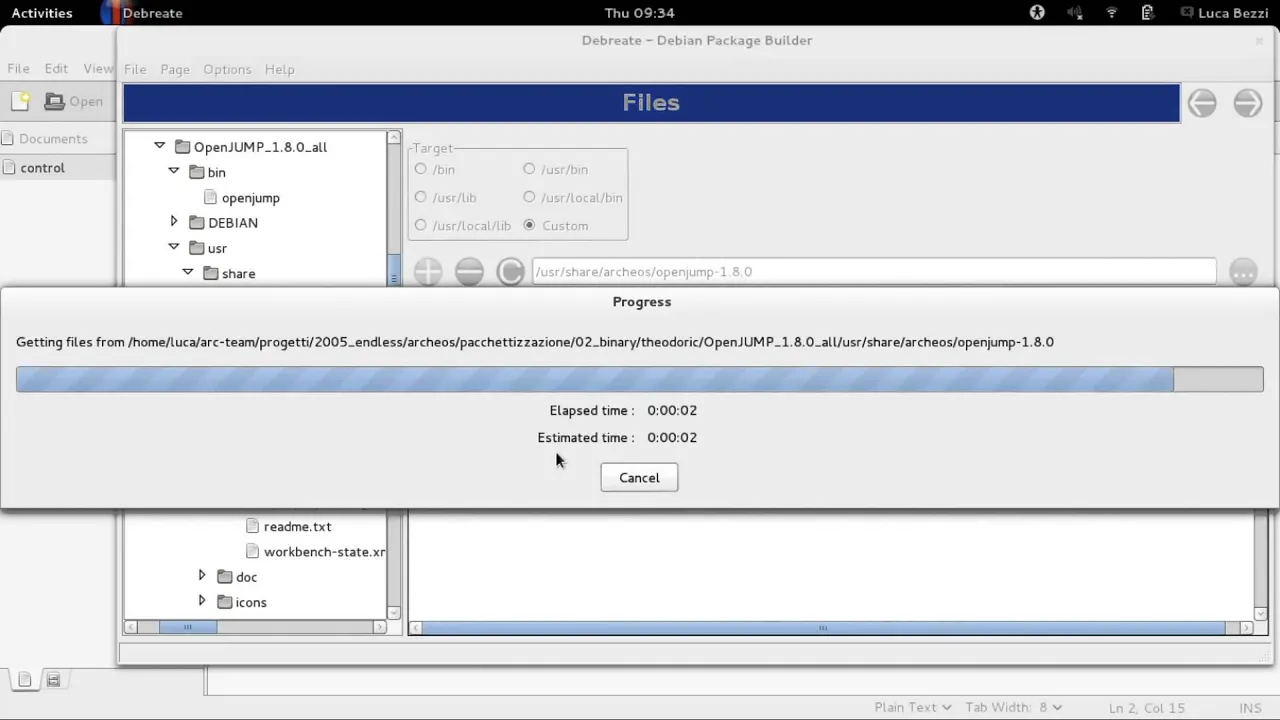This screenshot has height=720, width=1280.
Task: Select control document in side panel
Action: (42, 168)
